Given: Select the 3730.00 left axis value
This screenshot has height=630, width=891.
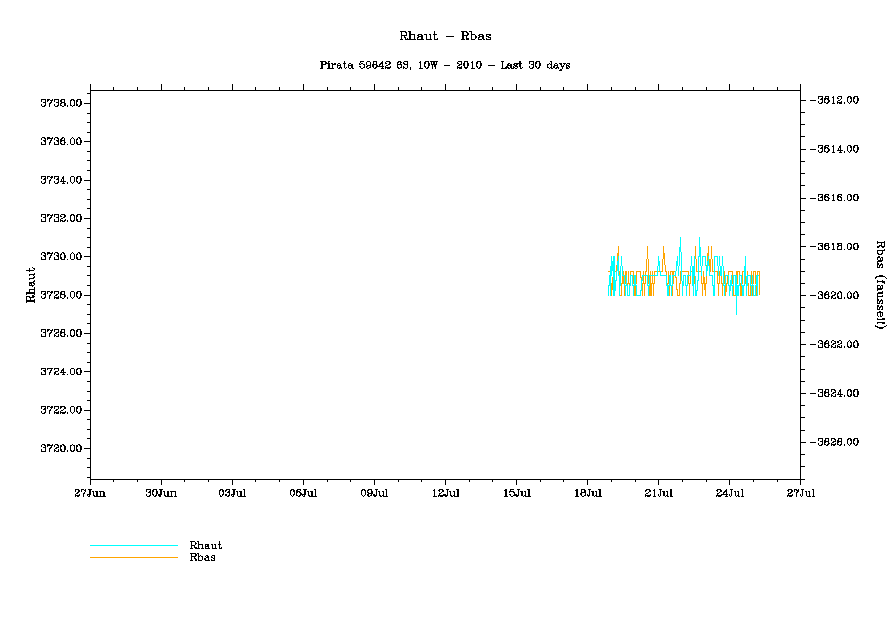Looking at the screenshot, I should 60,257.
